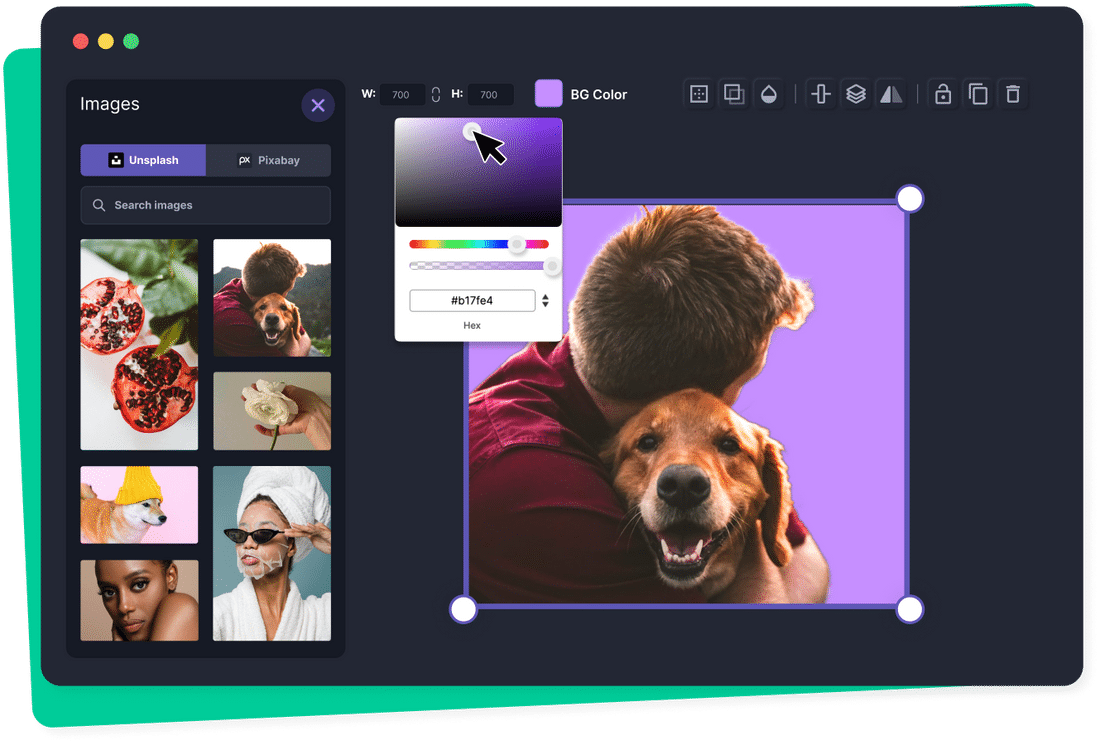Toggle the width-height aspect ratio link
This screenshot has width=1100, height=745.
point(436,95)
